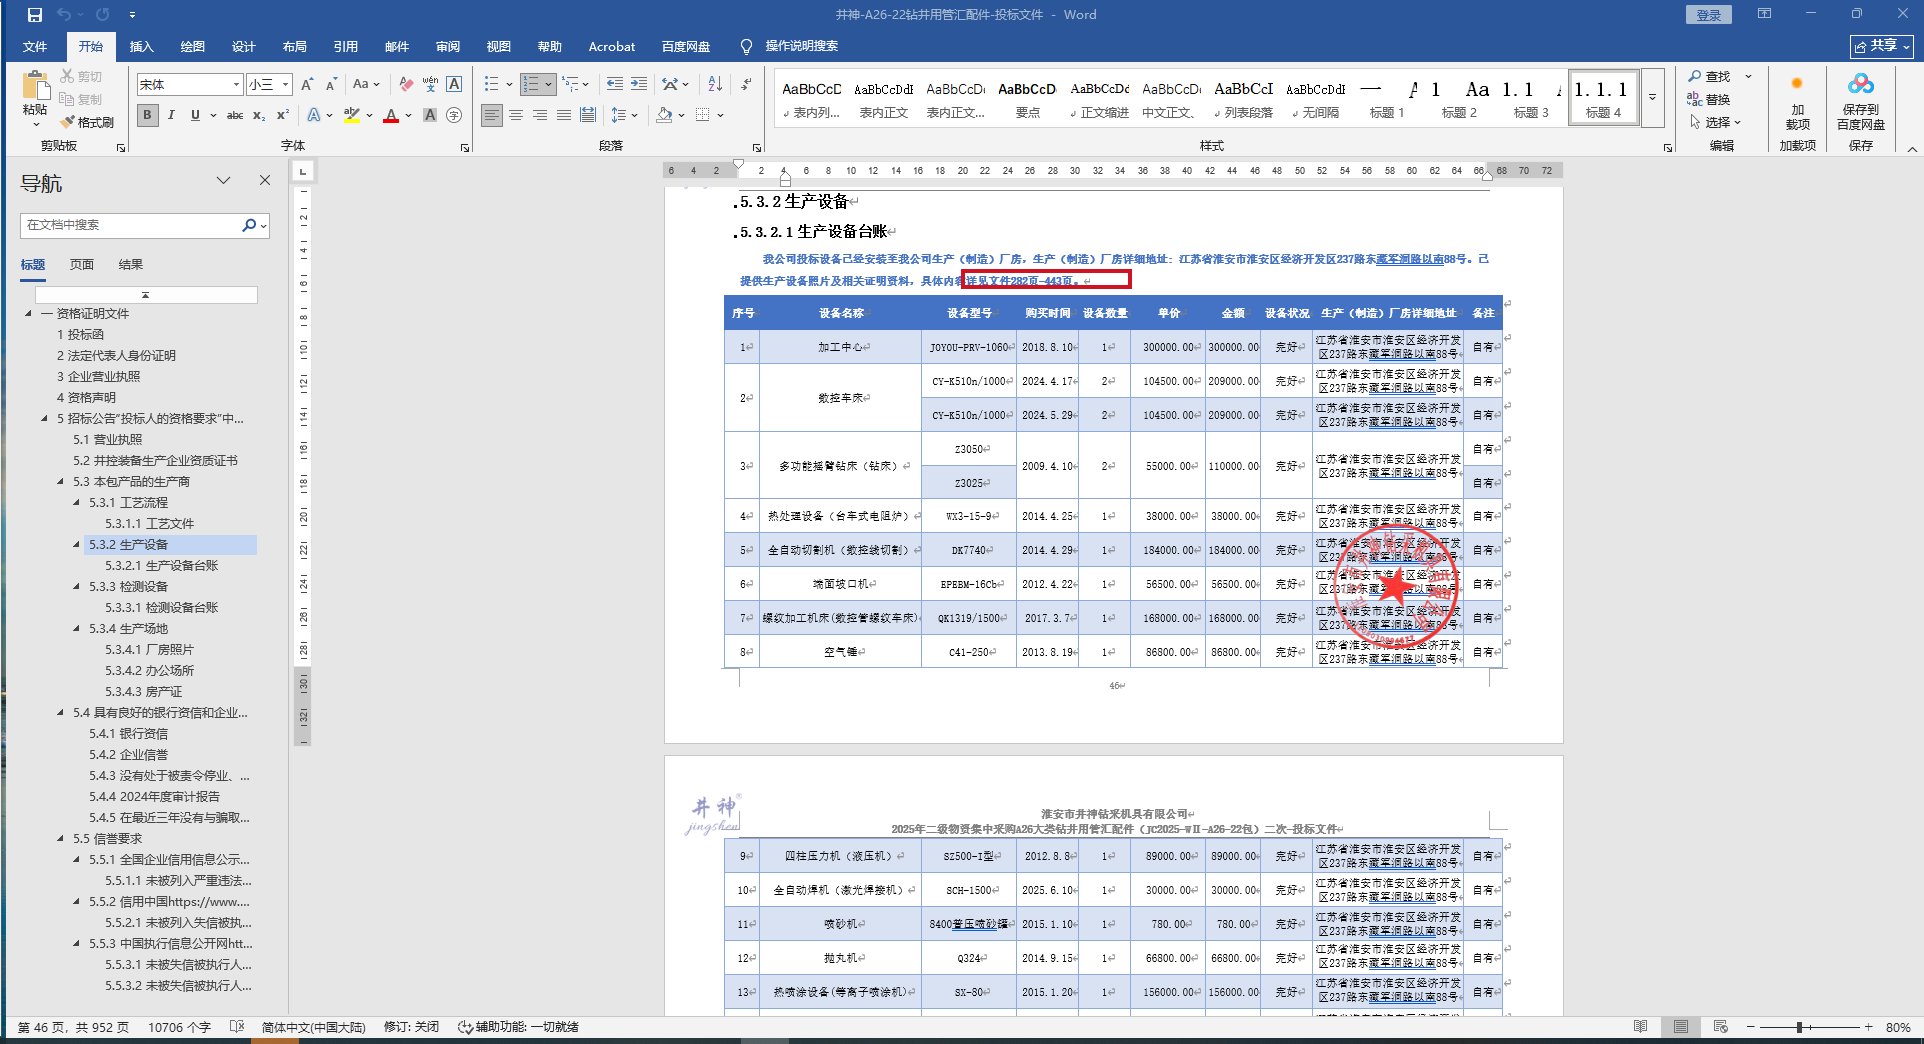Click the Save icon in quick access toolbar

pos(35,15)
